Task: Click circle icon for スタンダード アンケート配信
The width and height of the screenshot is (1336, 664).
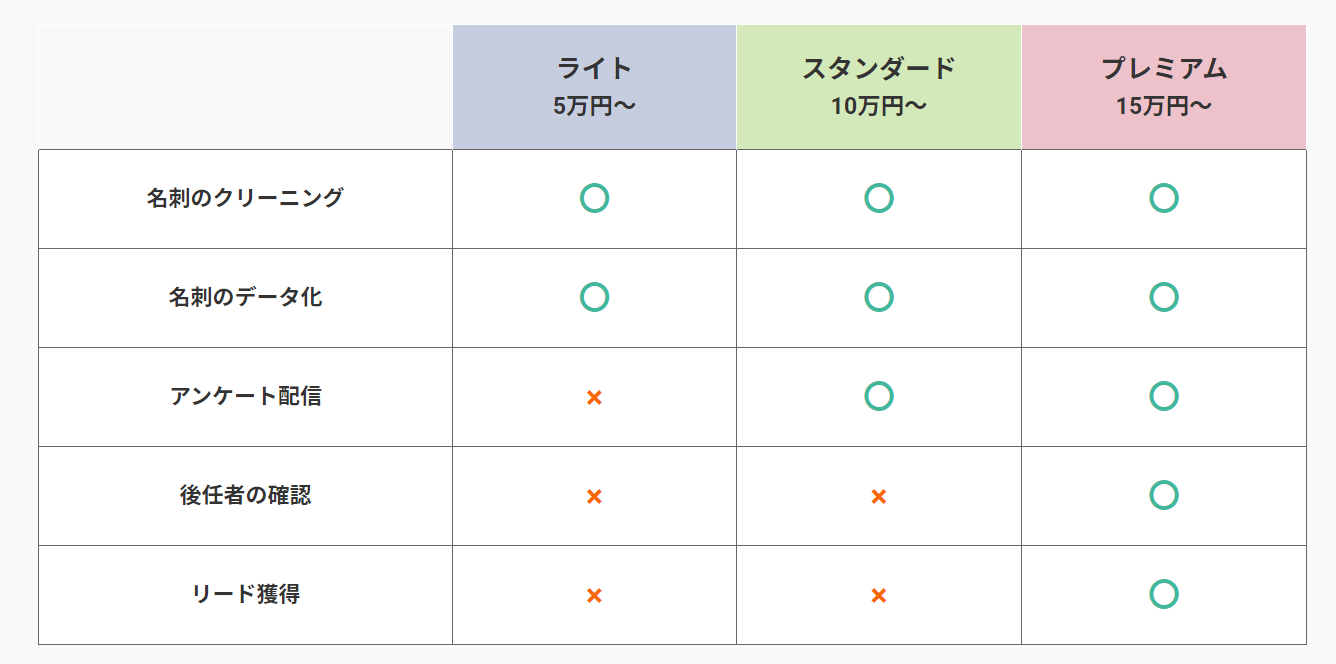Action: coord(878,396)
